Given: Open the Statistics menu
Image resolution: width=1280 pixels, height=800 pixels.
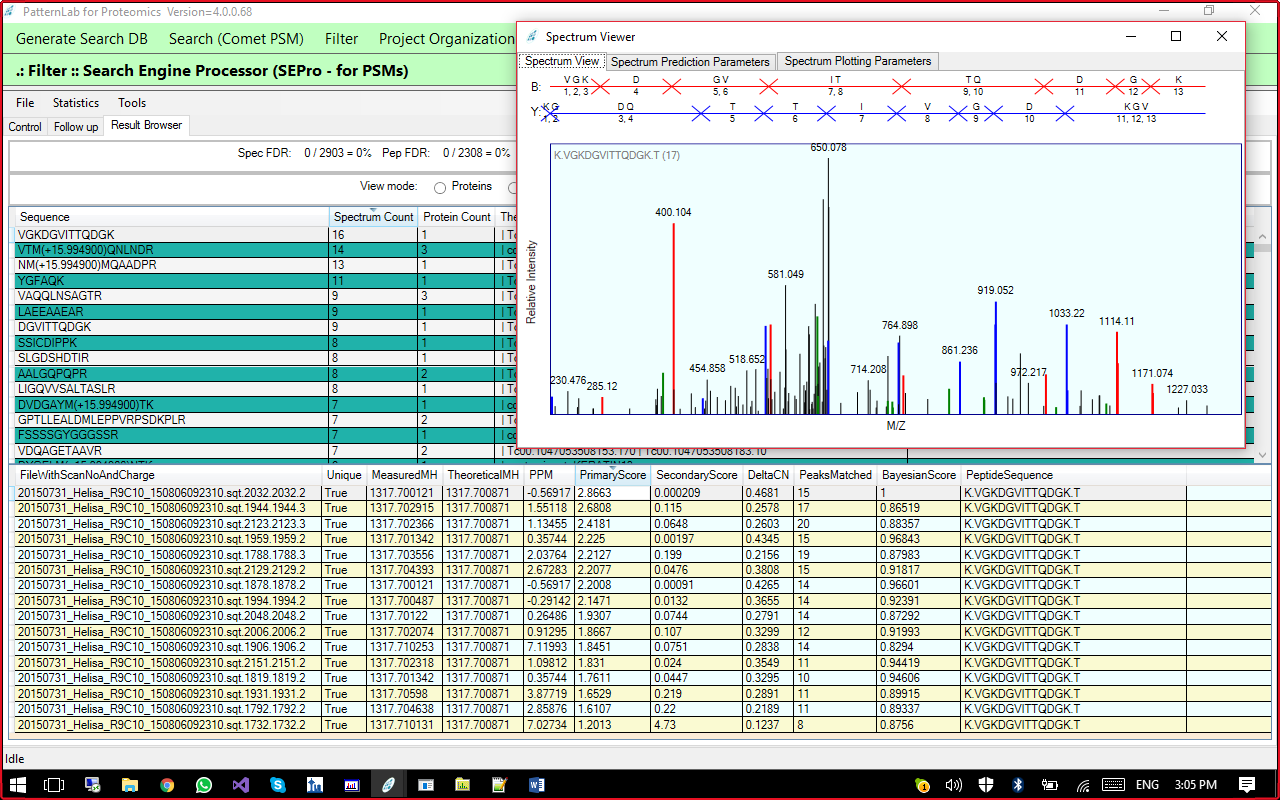Looking at the screenshot, I should point(76,103).
